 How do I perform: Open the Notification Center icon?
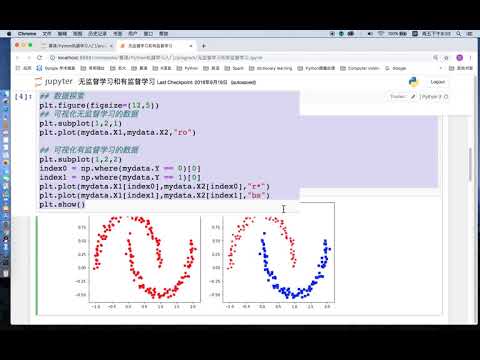click(x=470, y=34)
